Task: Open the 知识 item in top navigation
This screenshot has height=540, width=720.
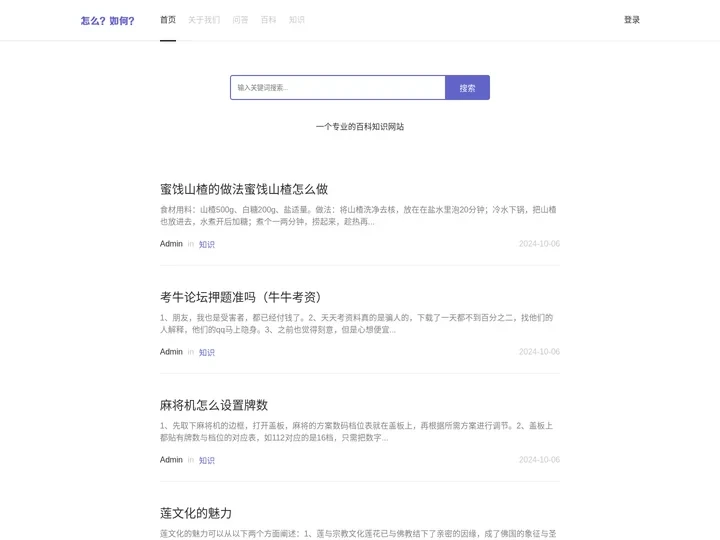Action: pos(297,20)
